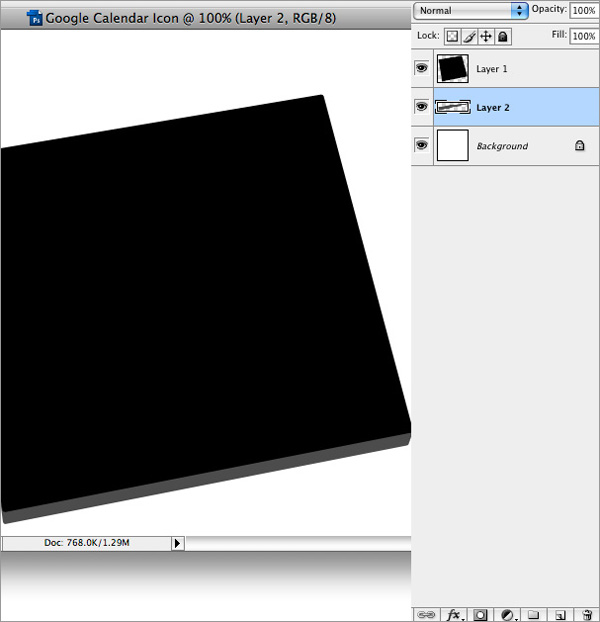Click the Doc: 768.0K/1.29M status text
This screenshot has width=600, height=622.
(x=87, y=543)
